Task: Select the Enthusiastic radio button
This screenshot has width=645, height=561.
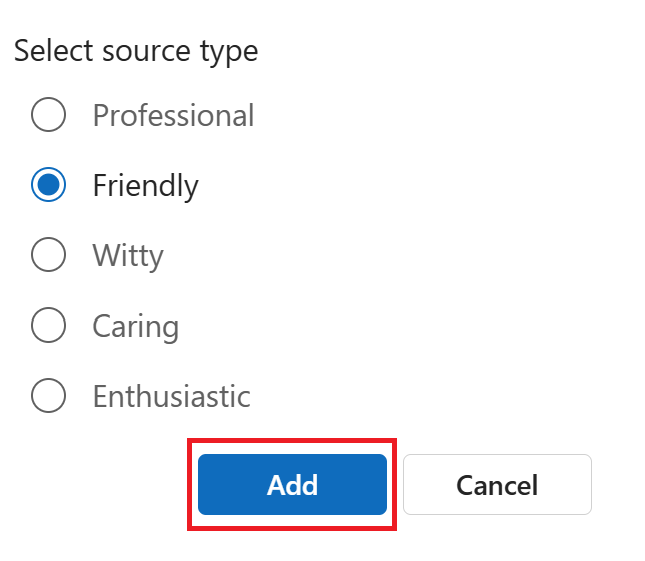Action: [49, 396]
